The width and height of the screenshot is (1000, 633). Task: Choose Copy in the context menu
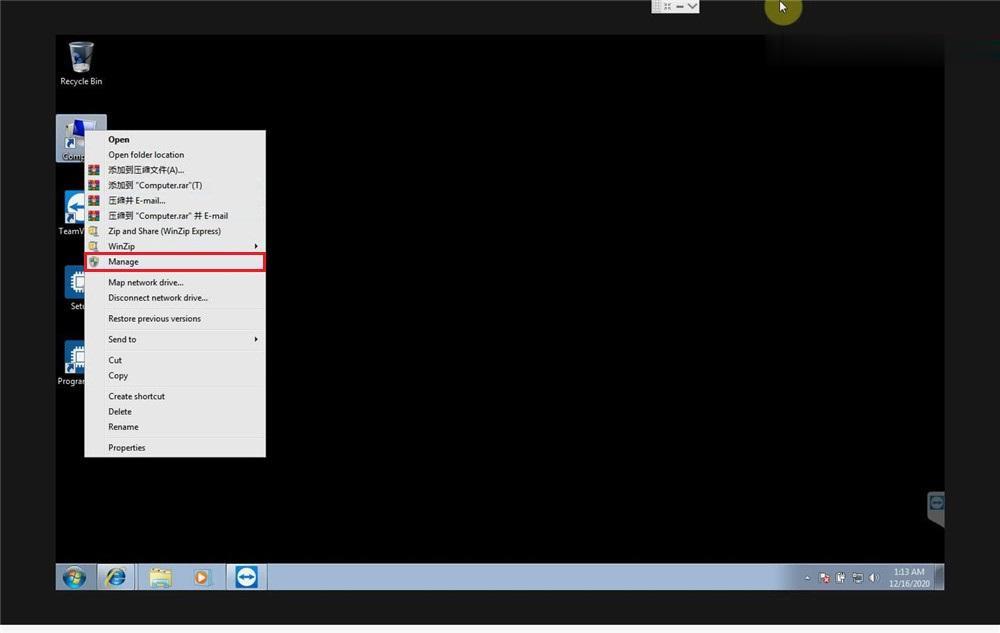(x=175, y=375)
